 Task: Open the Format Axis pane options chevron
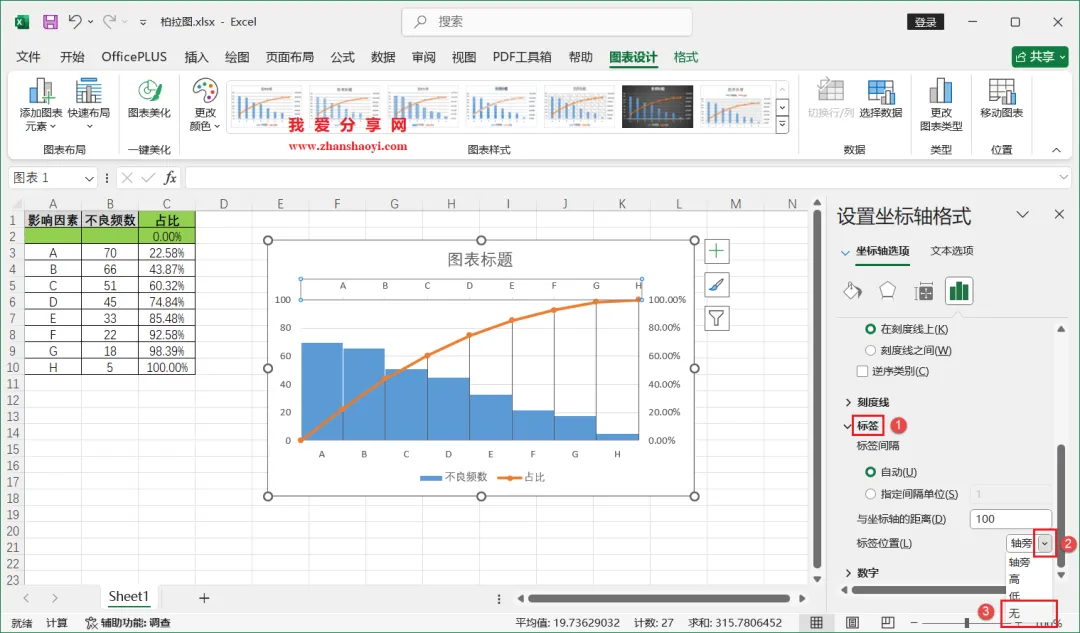coord(1023,215)
